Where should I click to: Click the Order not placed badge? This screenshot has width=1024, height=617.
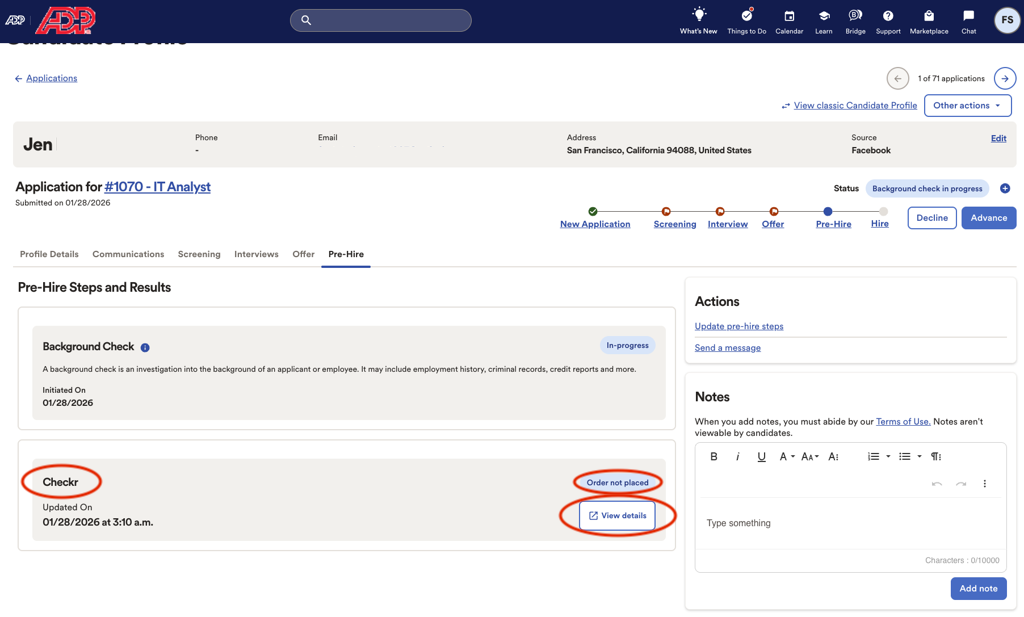617,483
